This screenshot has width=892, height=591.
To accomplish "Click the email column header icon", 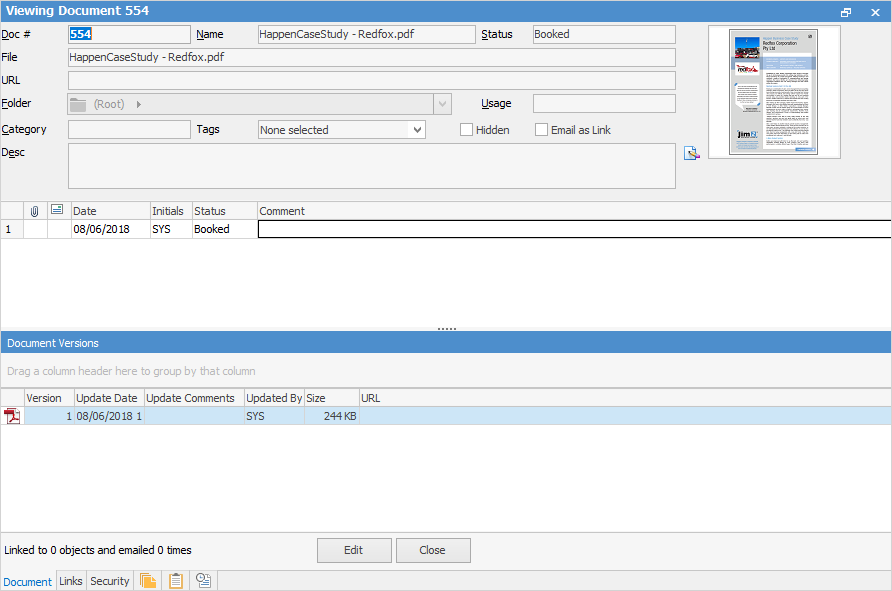I will click(56, 210).
